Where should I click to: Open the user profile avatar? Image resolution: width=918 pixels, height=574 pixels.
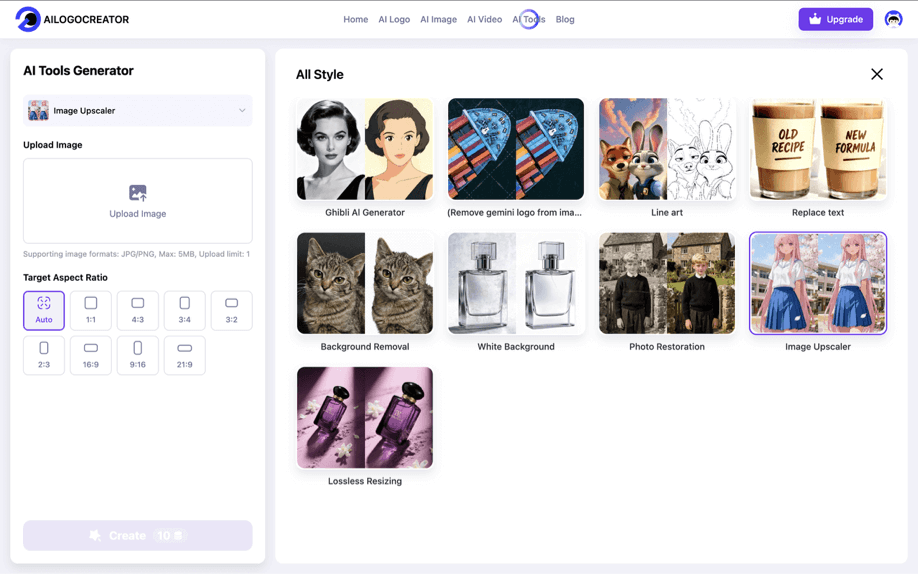coord(893,19)
